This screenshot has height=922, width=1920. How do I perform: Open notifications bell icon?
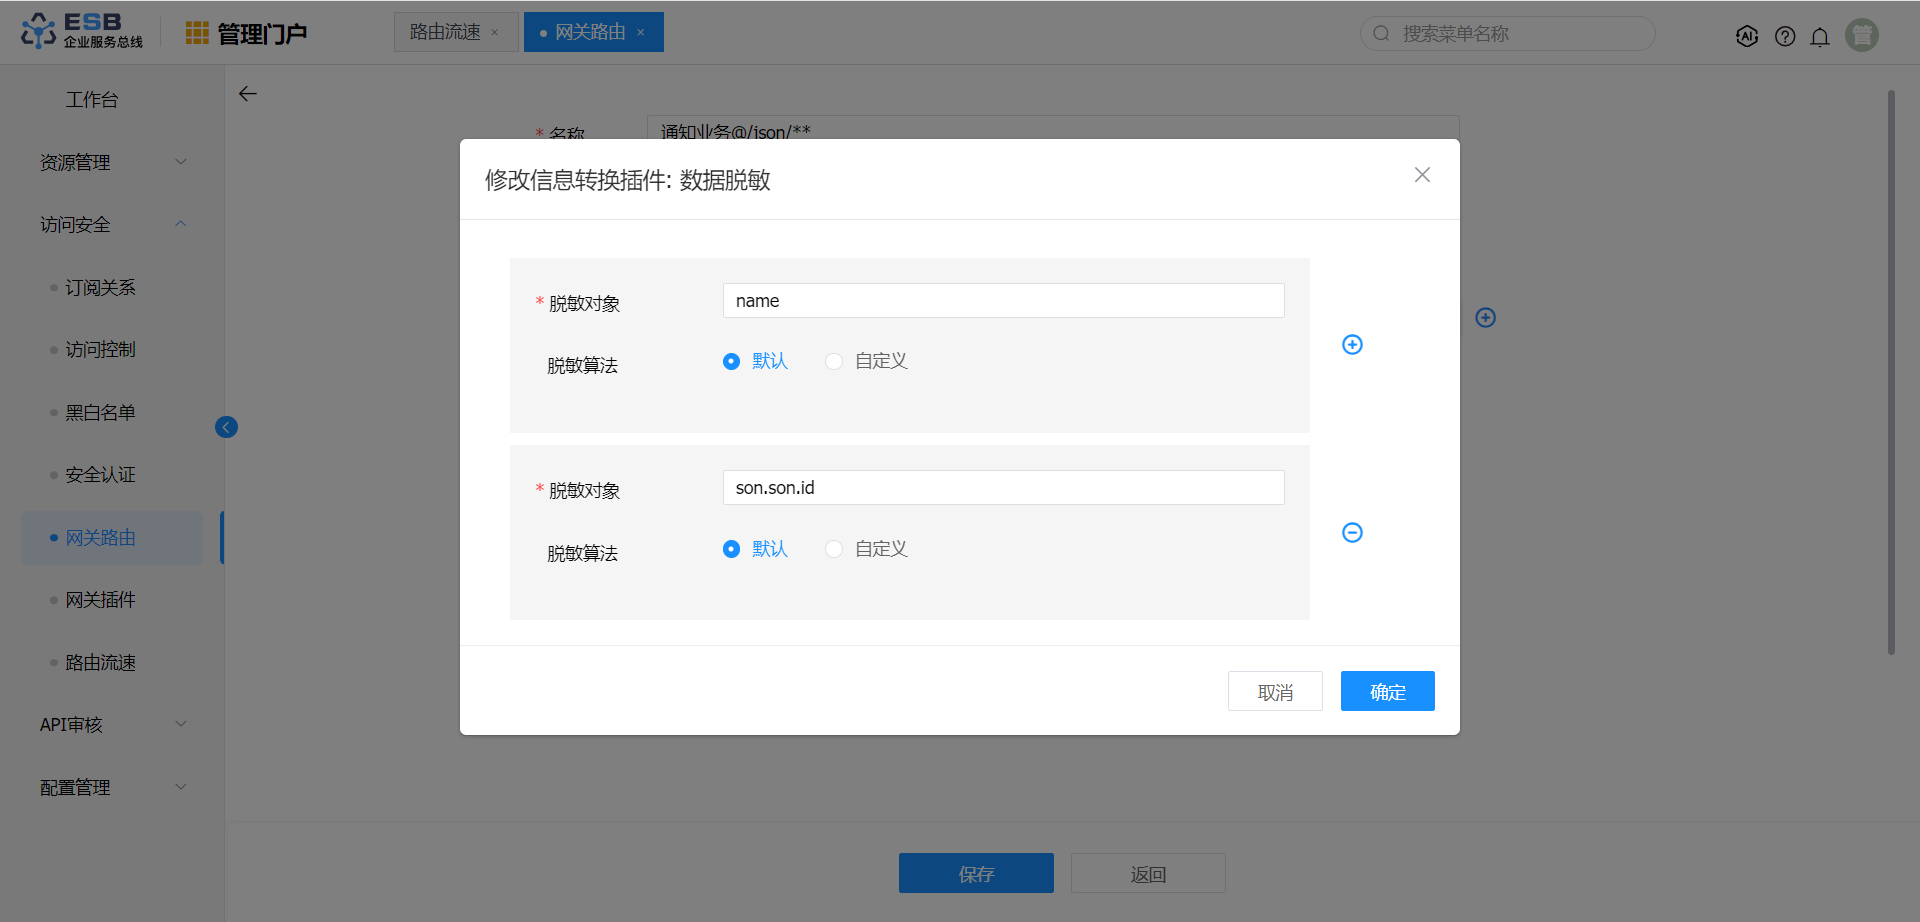1820,36
